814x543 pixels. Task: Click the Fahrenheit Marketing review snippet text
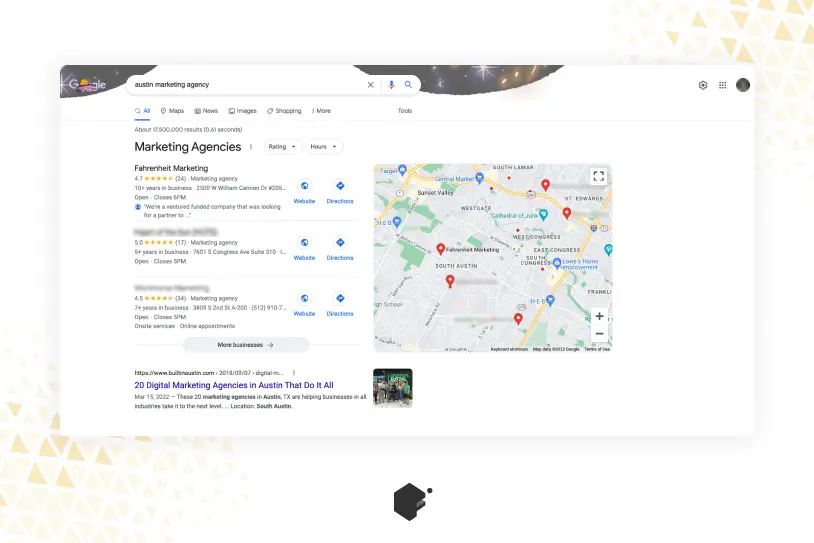tap(212, 211)
